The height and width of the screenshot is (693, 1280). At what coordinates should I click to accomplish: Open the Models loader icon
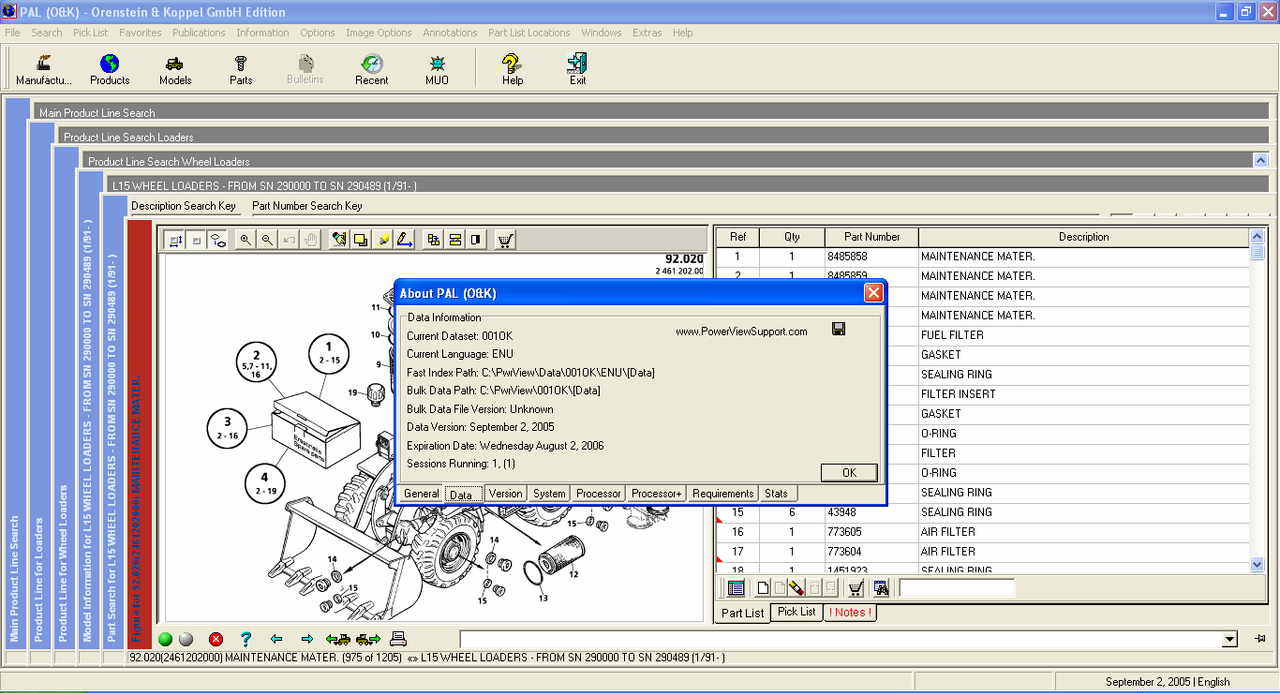click(175, 69)
